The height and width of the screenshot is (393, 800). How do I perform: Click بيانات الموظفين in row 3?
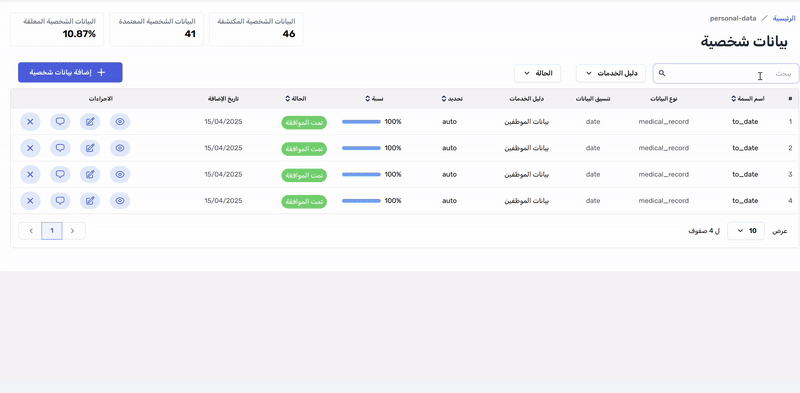[527, 175]
